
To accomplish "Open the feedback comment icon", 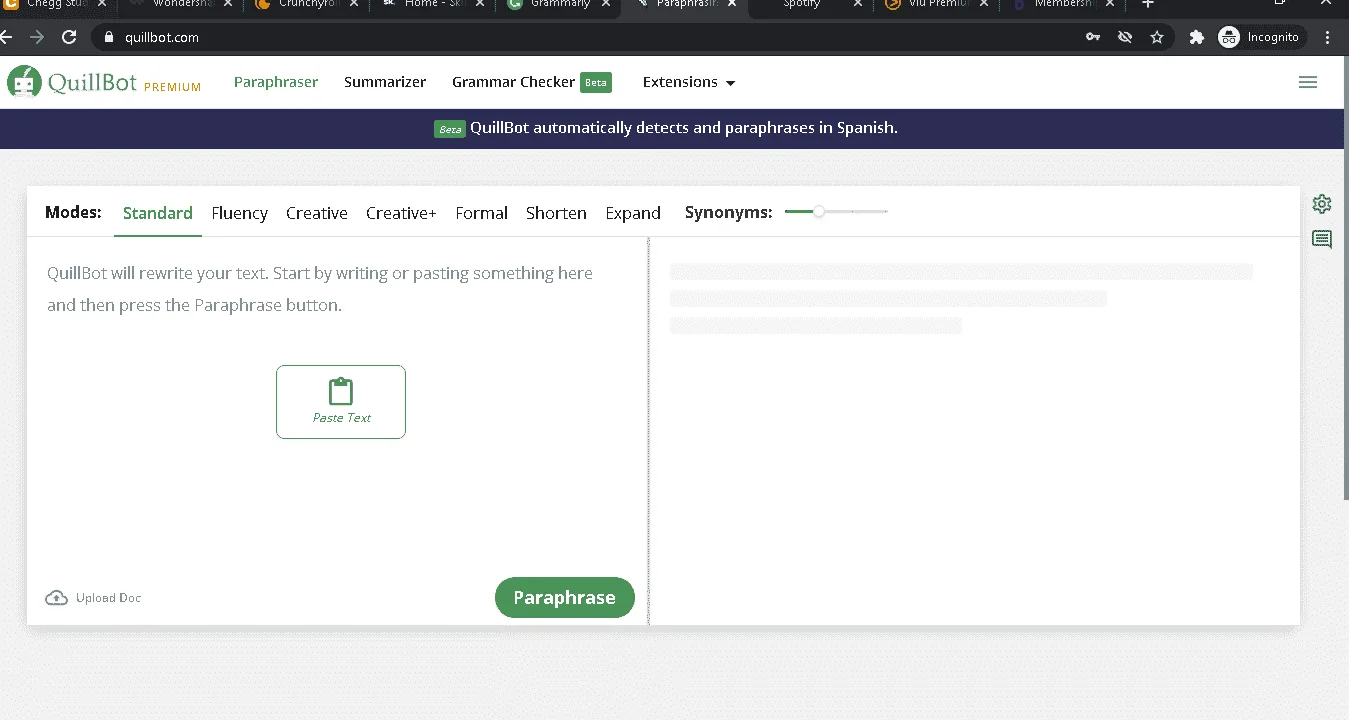I will (x=1322, y=239).
